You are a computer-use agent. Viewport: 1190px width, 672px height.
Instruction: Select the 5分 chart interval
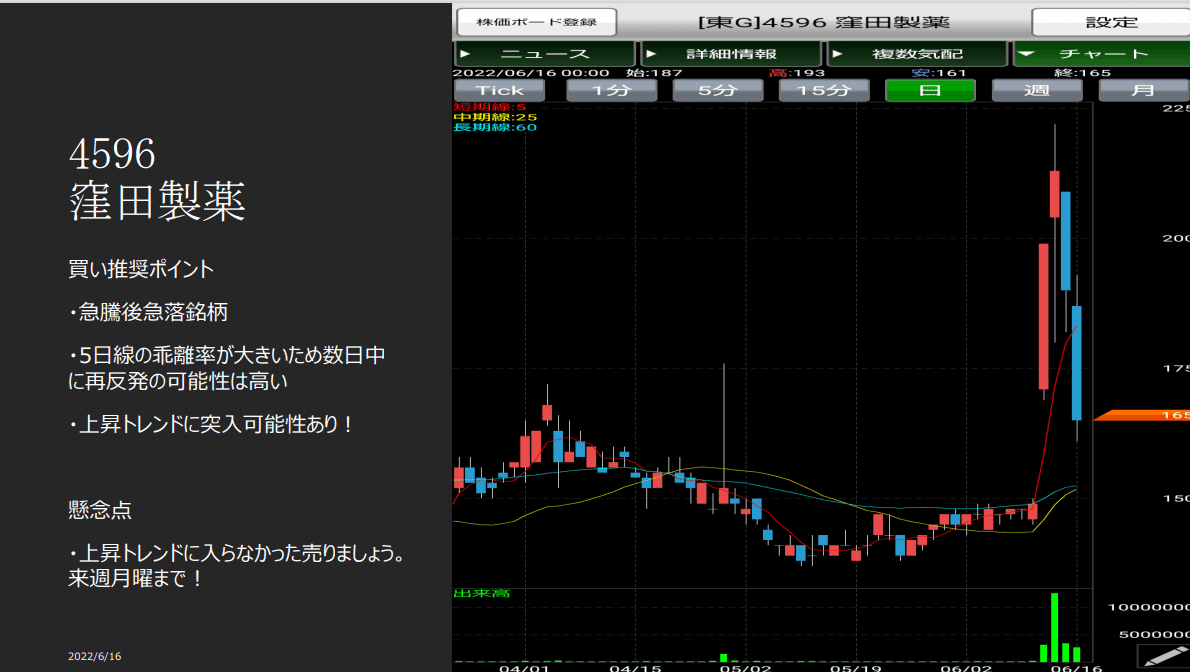click(x=718, y=90)
